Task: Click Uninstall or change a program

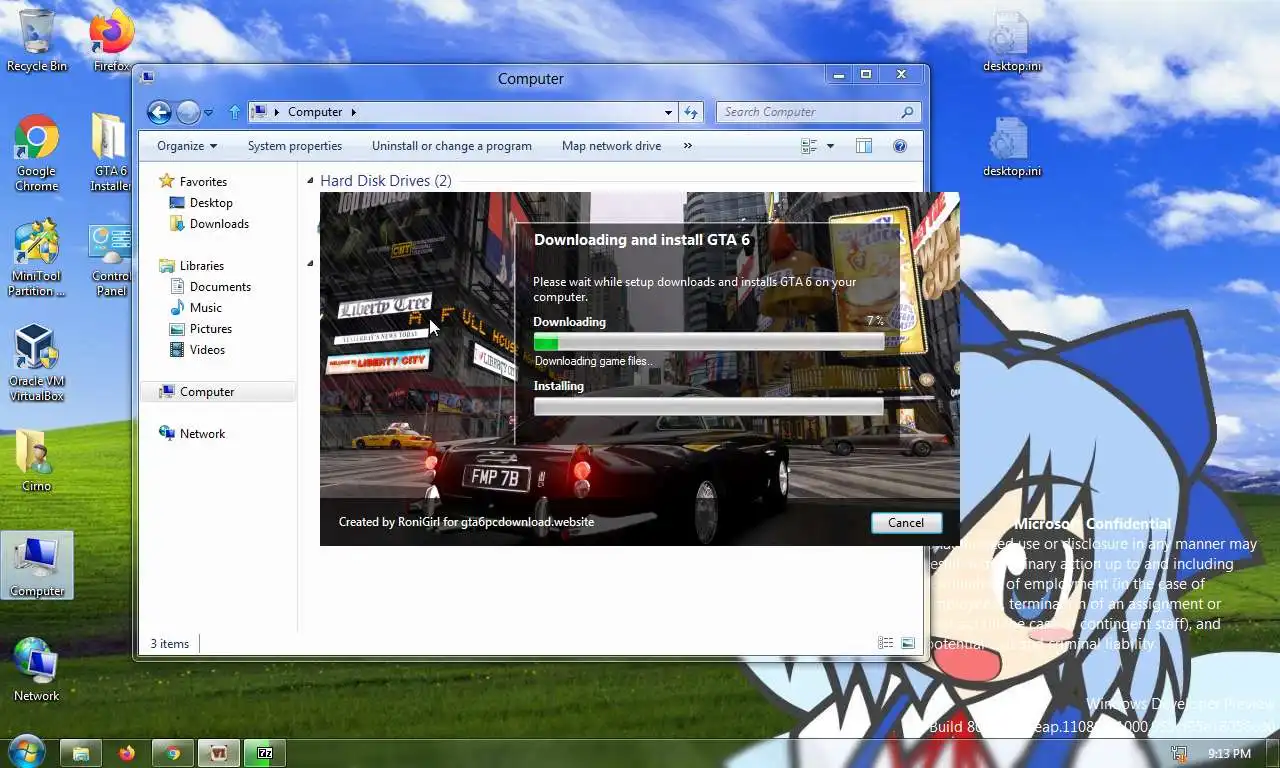Action: coord(452,146)
